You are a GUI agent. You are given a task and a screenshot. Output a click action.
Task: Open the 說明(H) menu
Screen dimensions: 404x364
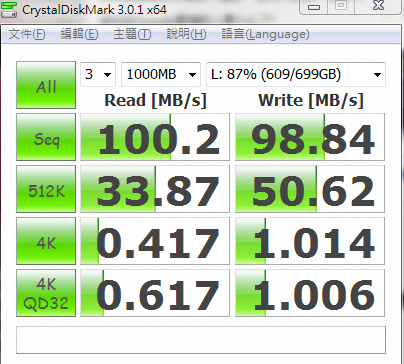186,34
